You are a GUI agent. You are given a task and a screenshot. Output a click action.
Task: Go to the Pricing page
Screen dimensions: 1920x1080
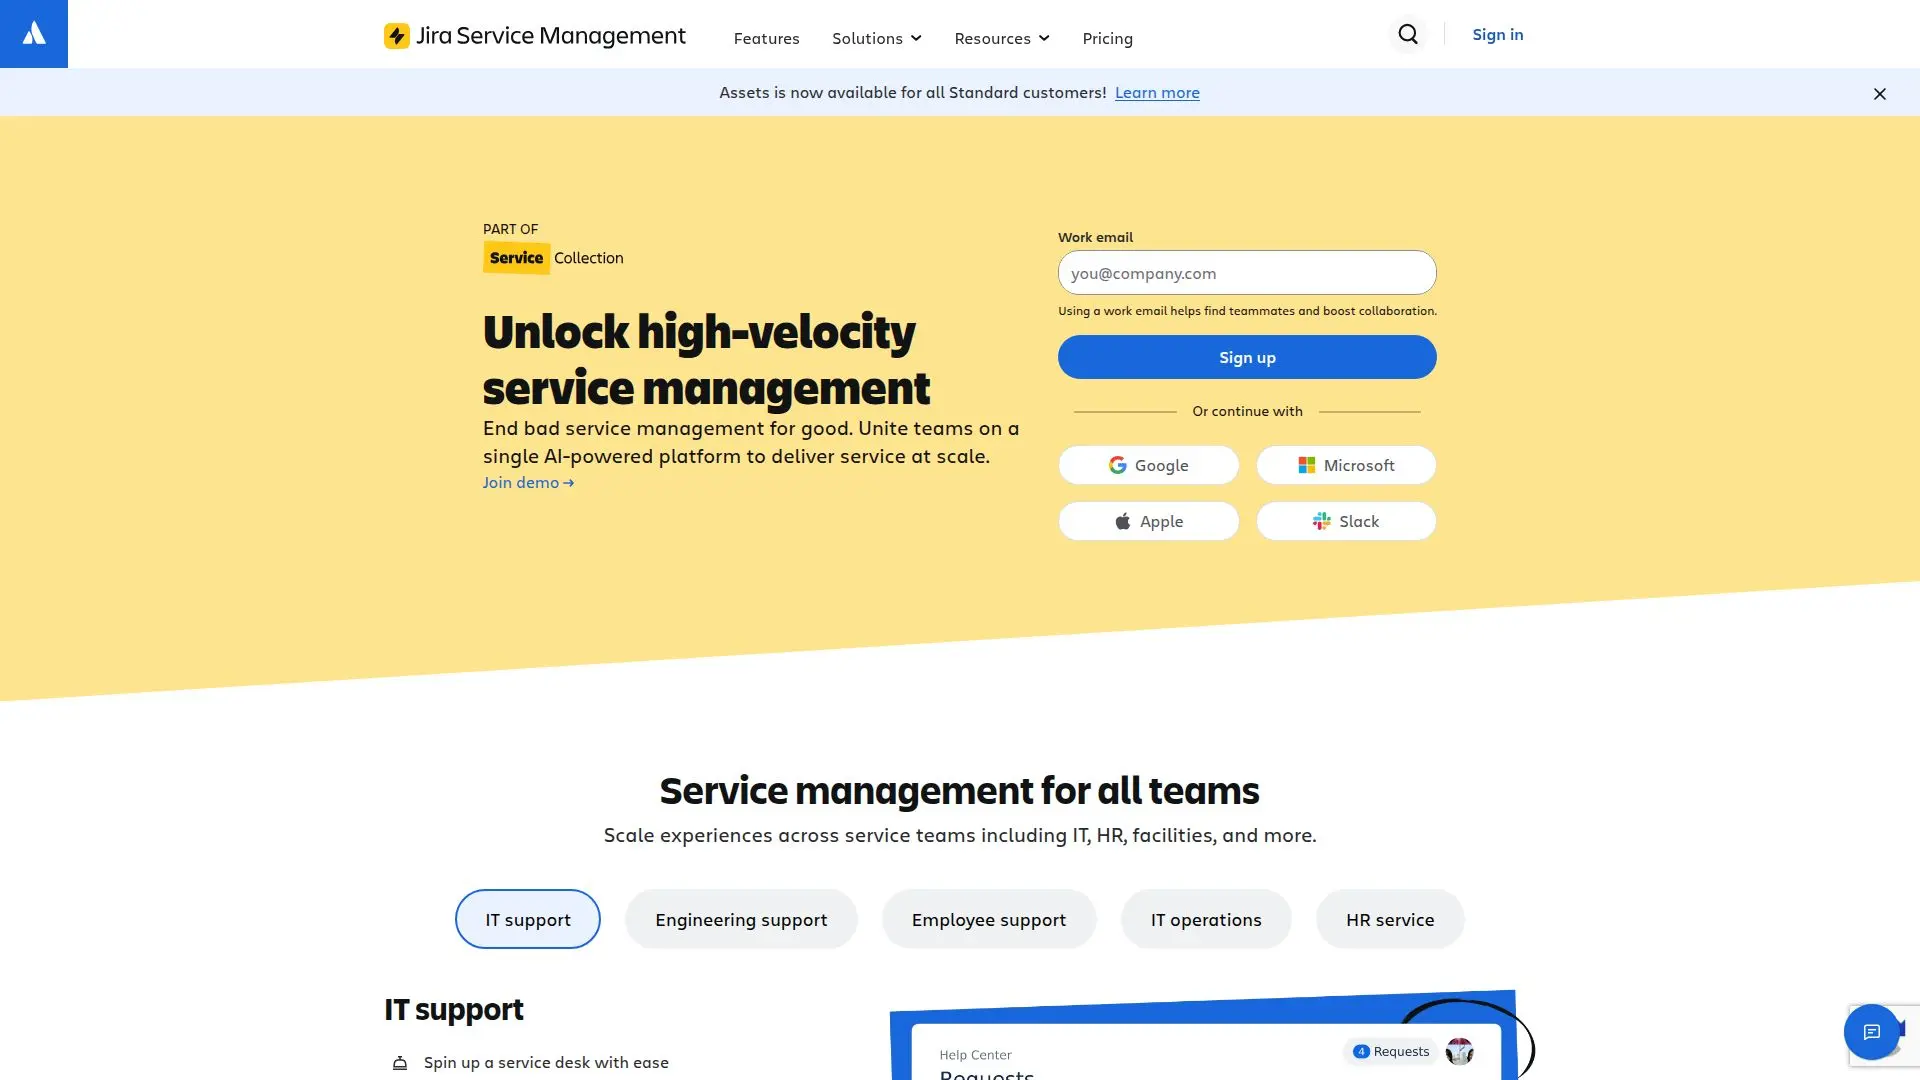pyautogui.click(x=1107, y=38)
